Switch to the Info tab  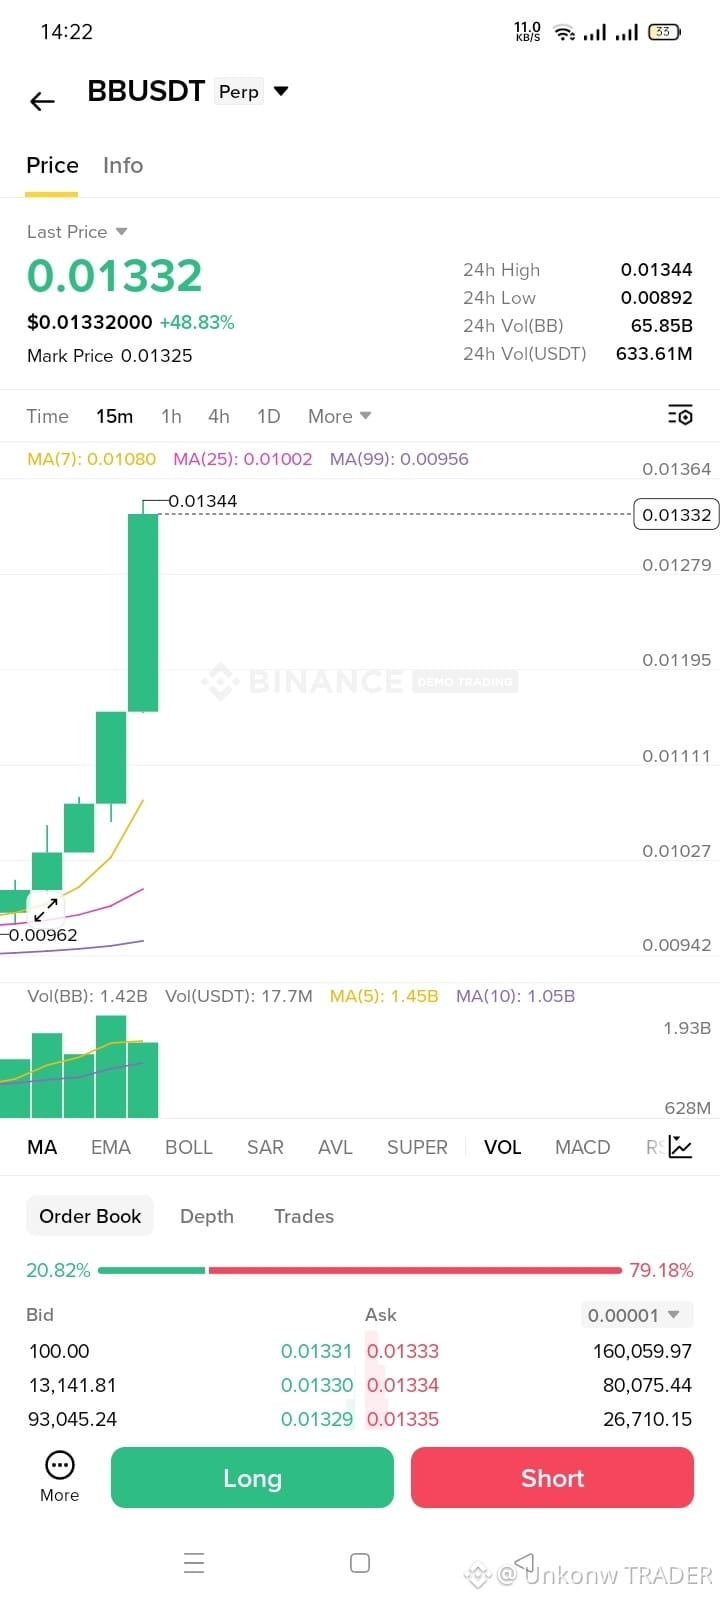coord(123,165)
